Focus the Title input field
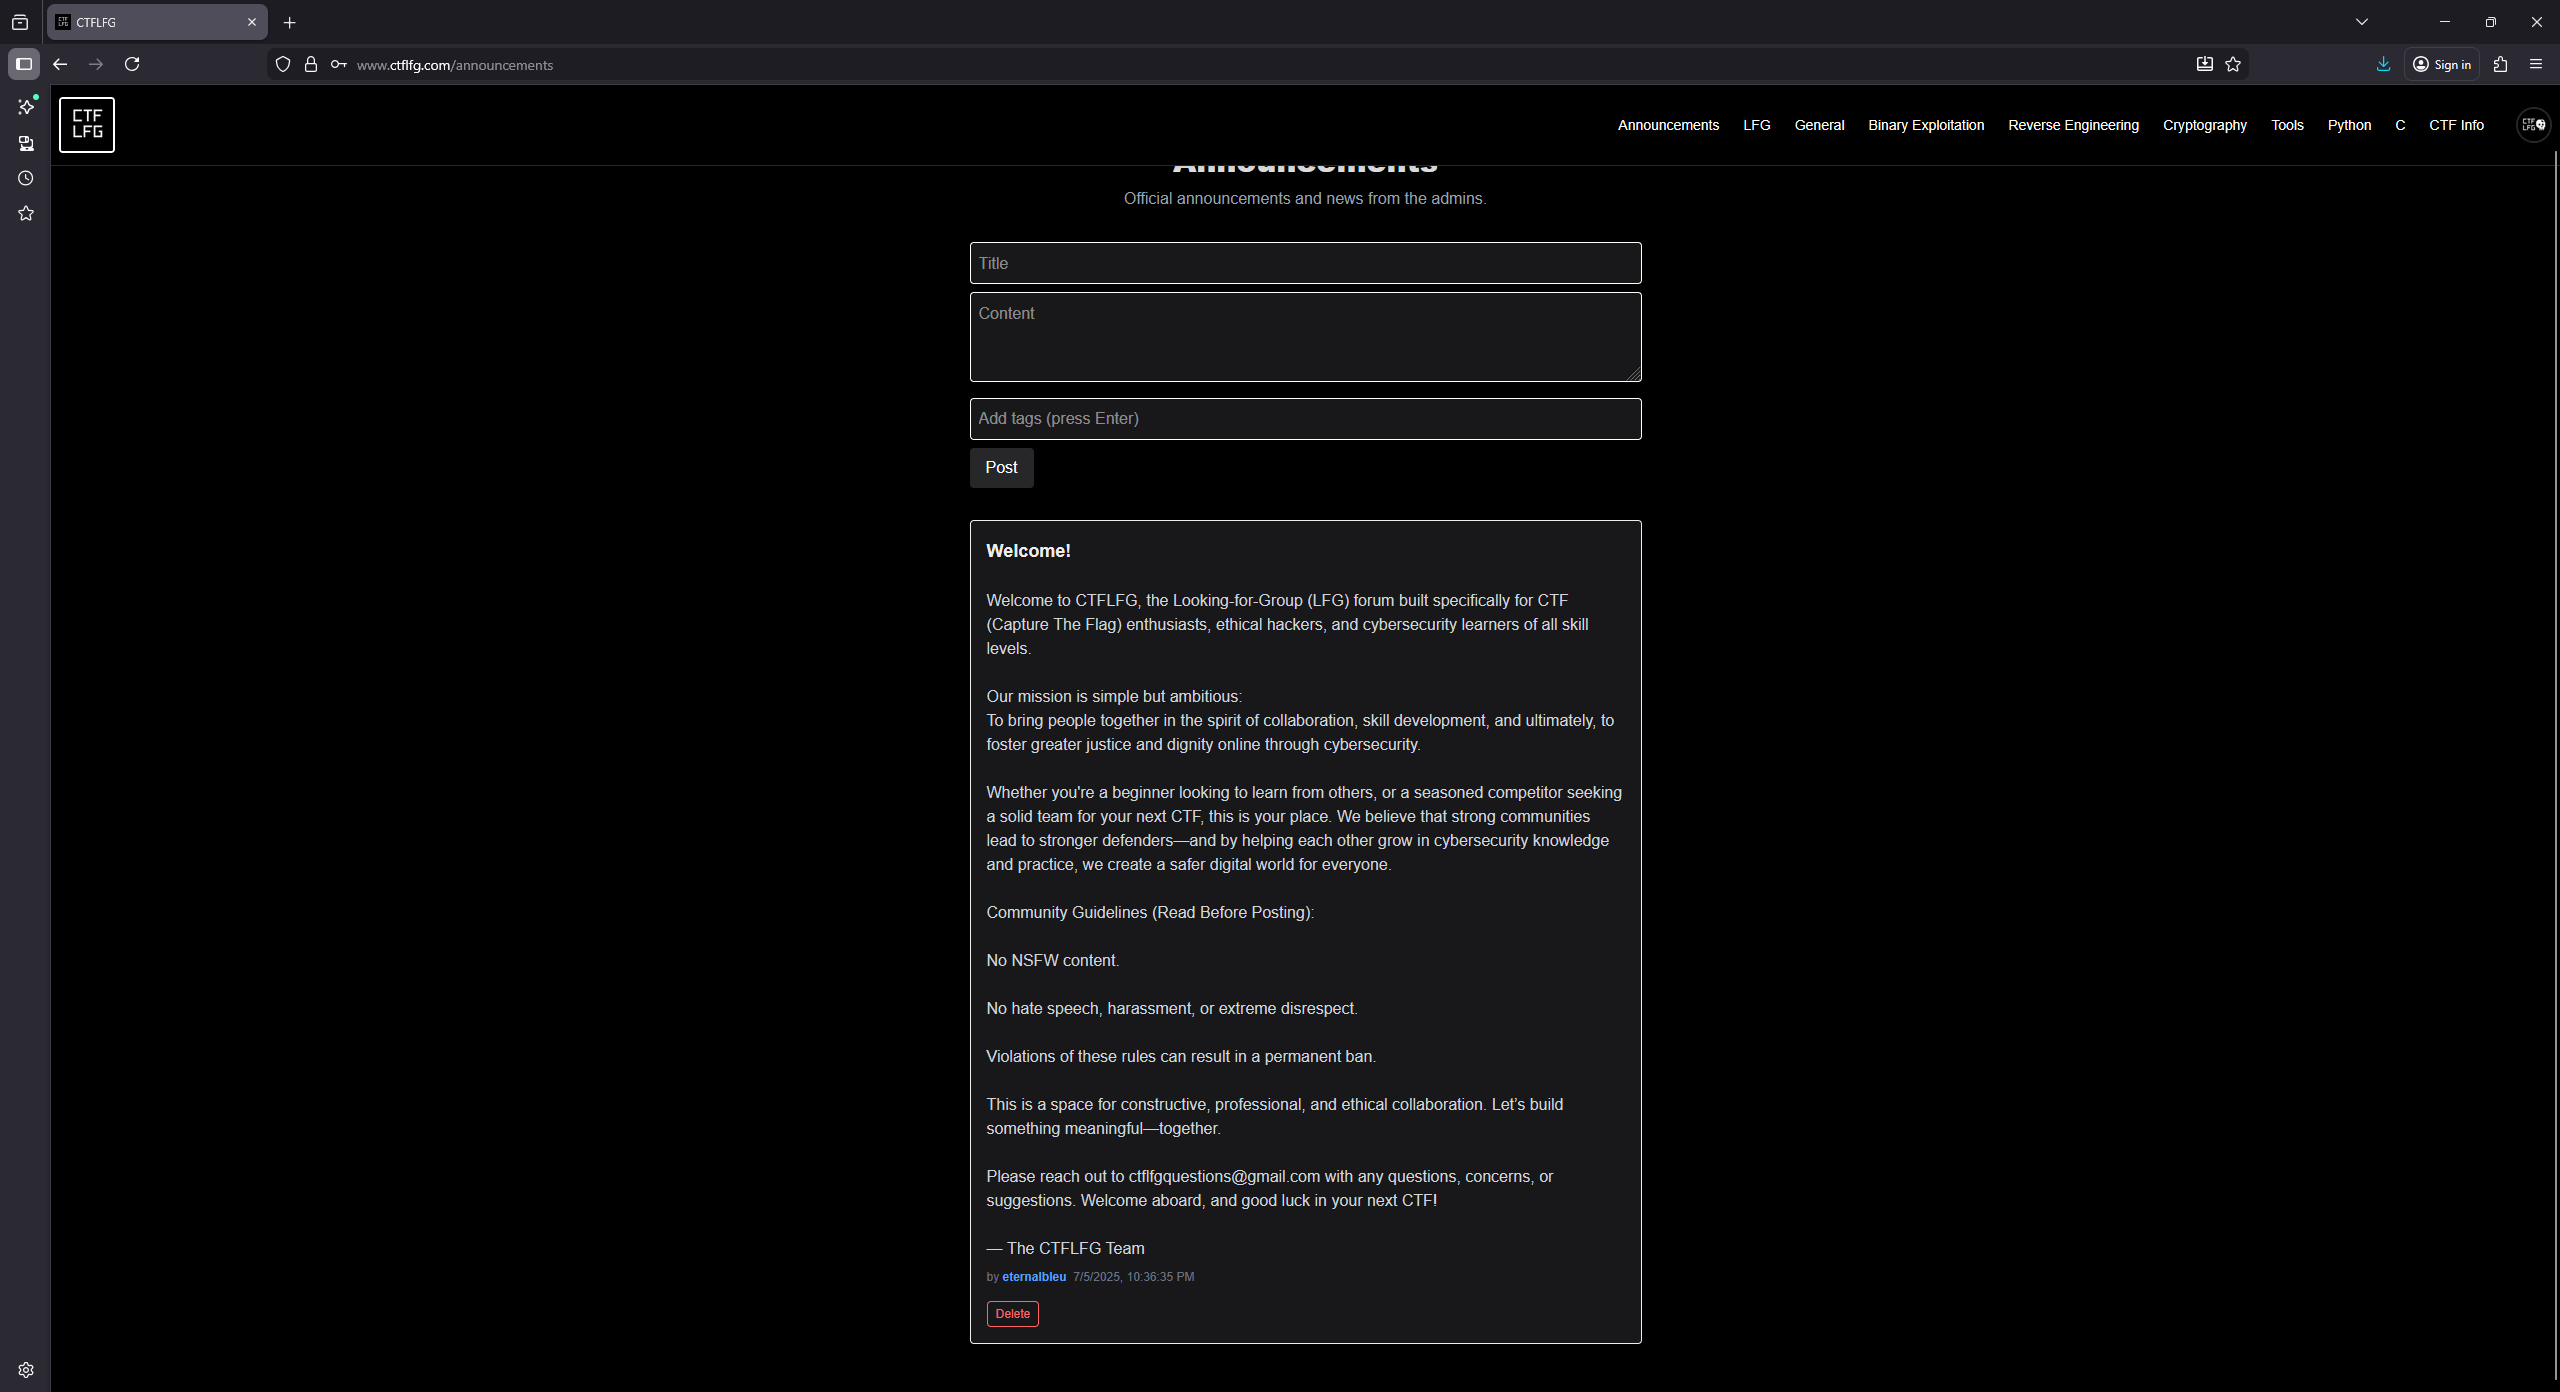Viewport: 2560px width, 1392px height. point(1305,263)
